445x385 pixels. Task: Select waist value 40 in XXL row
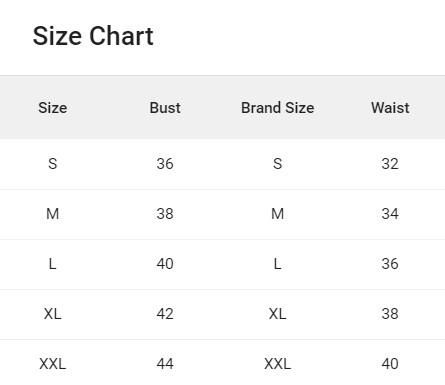(390, 364)
